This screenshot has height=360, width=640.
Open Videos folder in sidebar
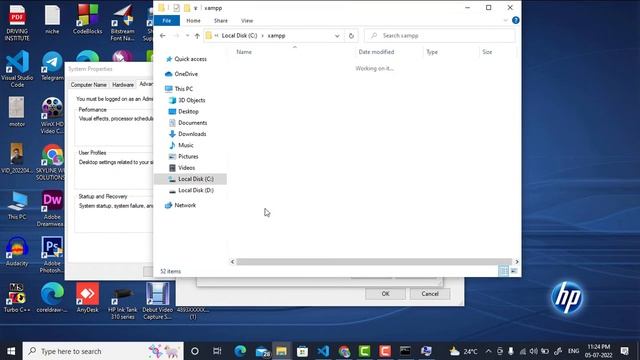click(x=182, y=168)
